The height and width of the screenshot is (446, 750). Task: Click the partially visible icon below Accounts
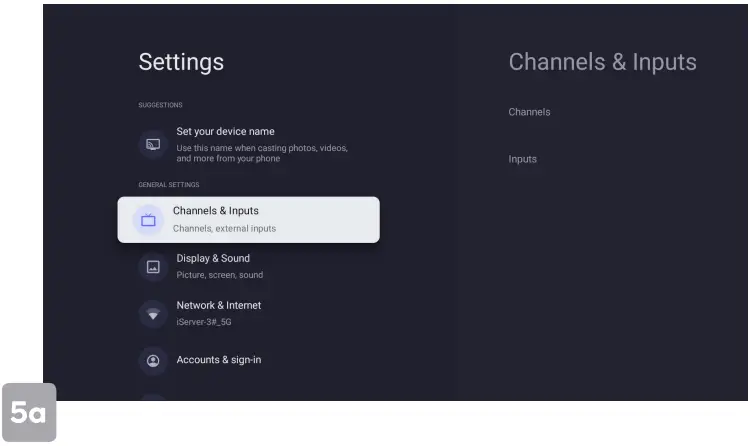(153, 397)
